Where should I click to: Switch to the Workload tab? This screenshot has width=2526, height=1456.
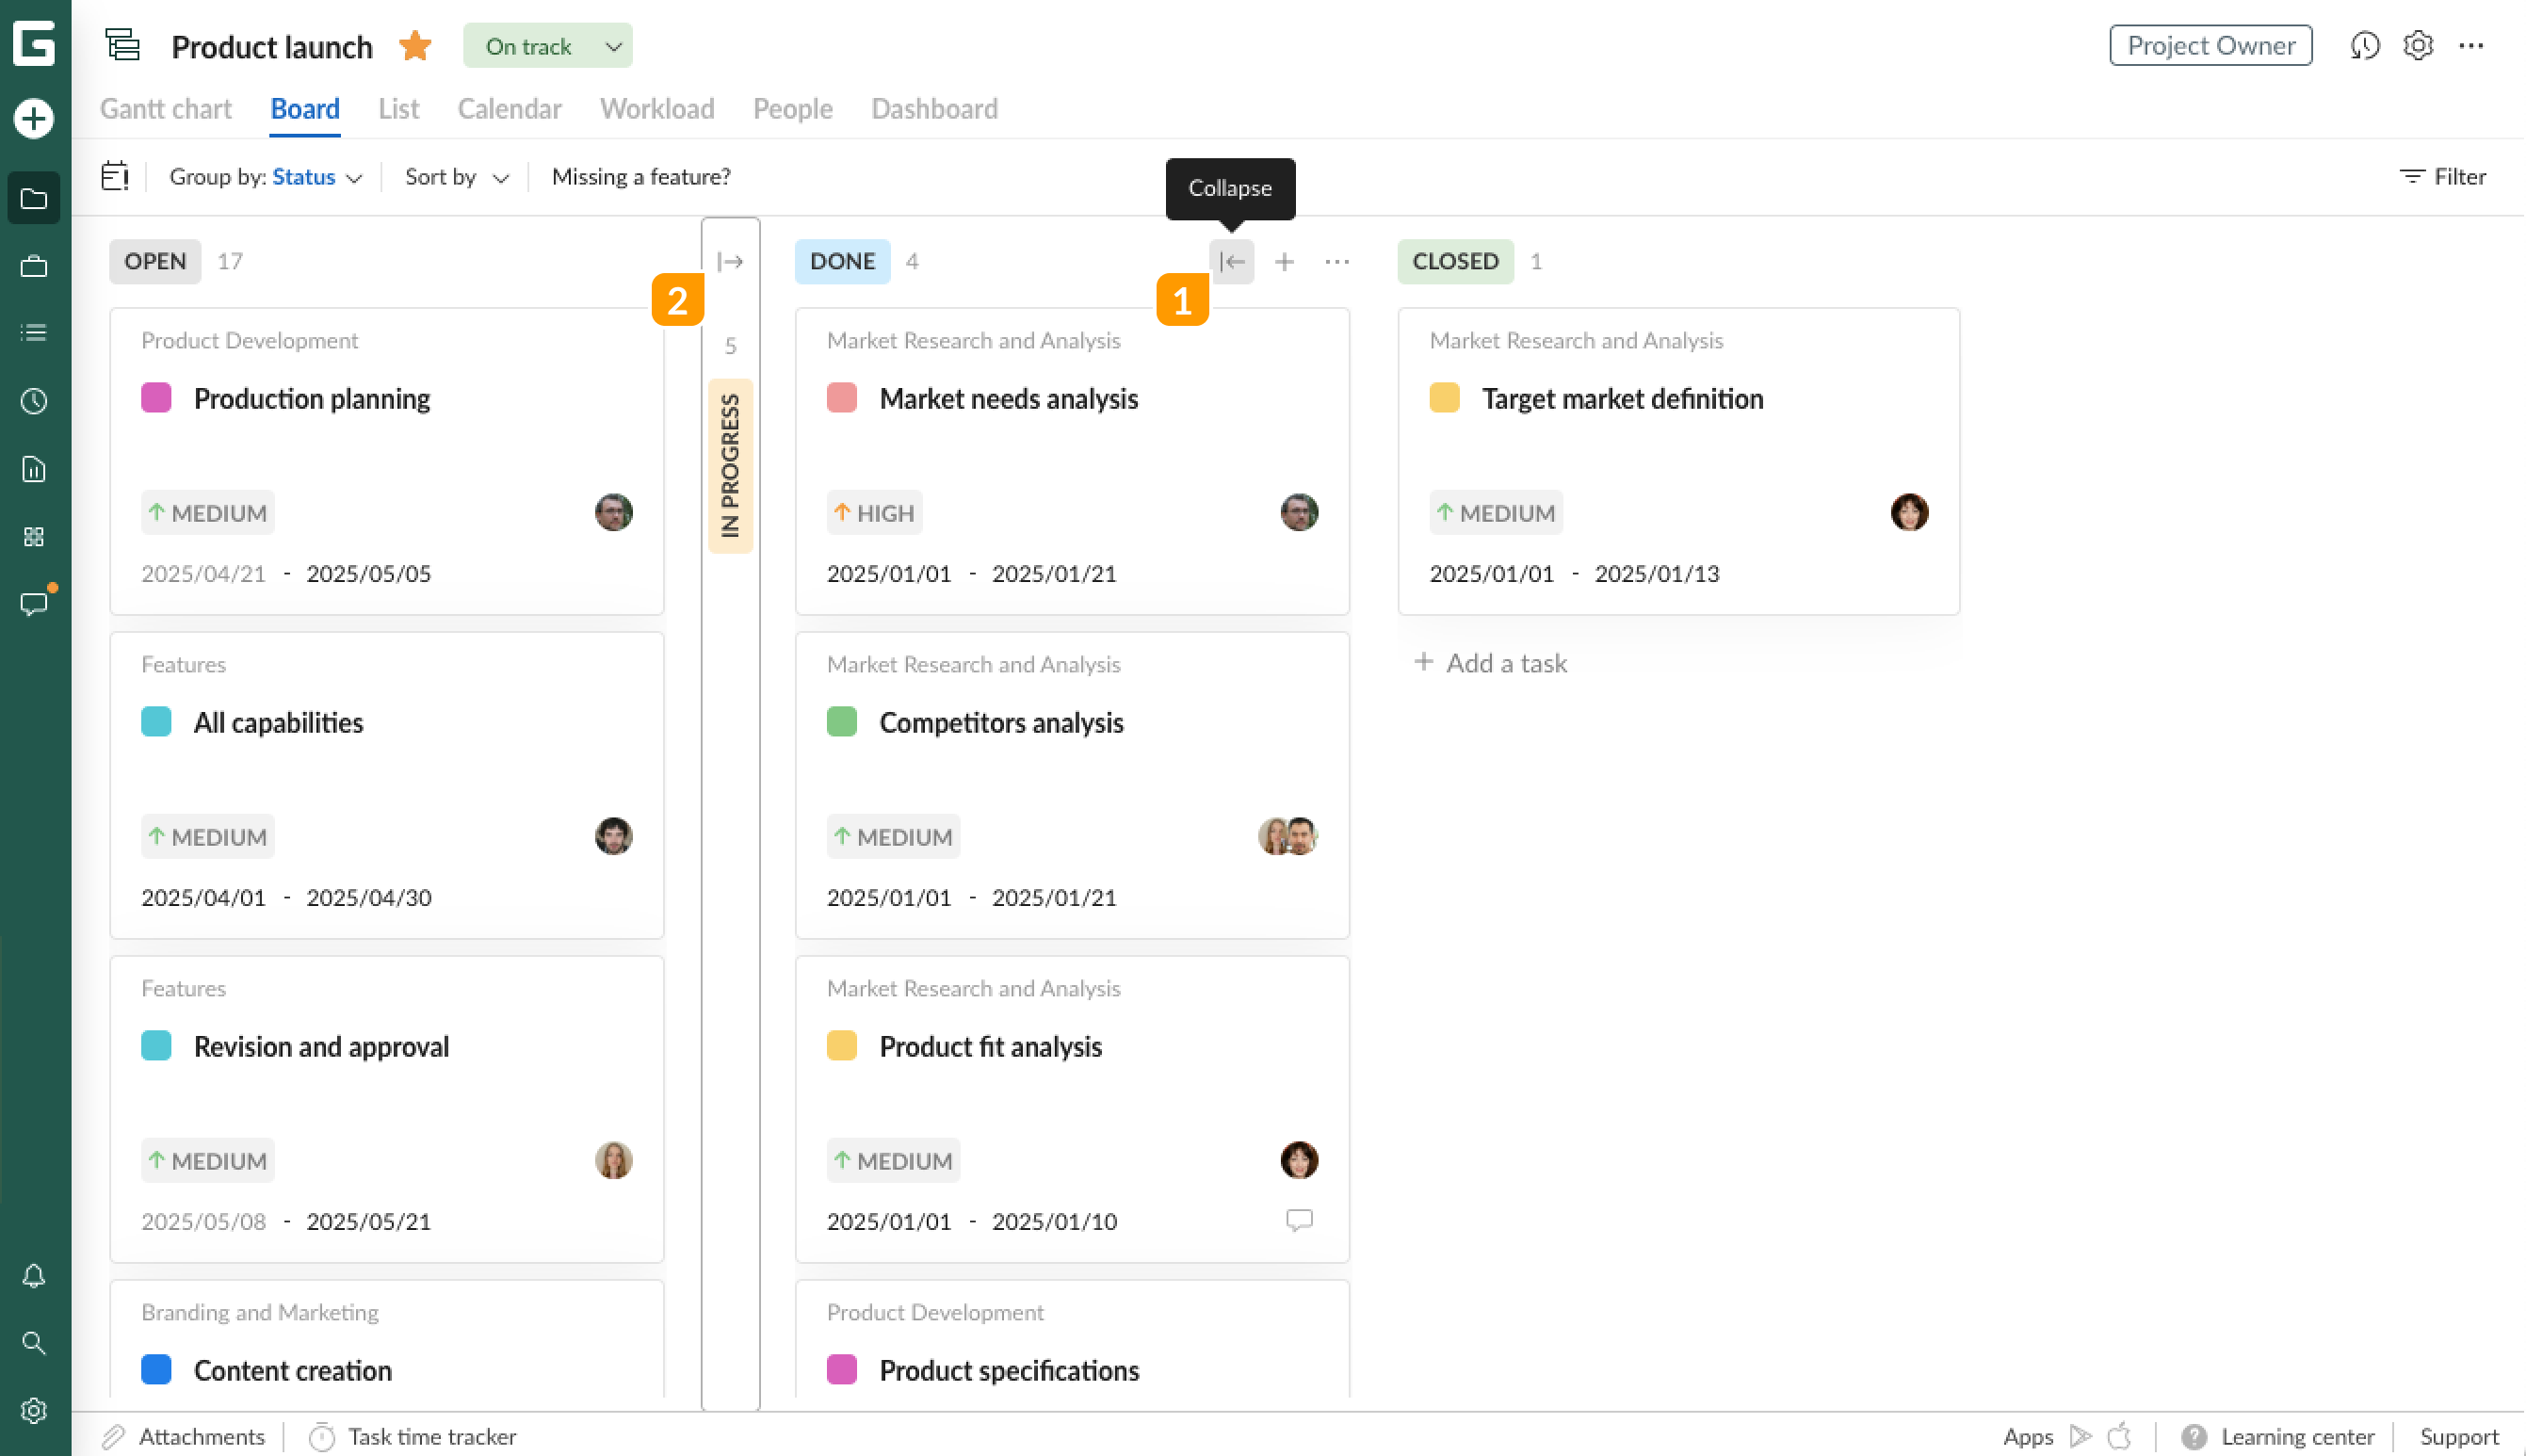click(x=657, y=109)
